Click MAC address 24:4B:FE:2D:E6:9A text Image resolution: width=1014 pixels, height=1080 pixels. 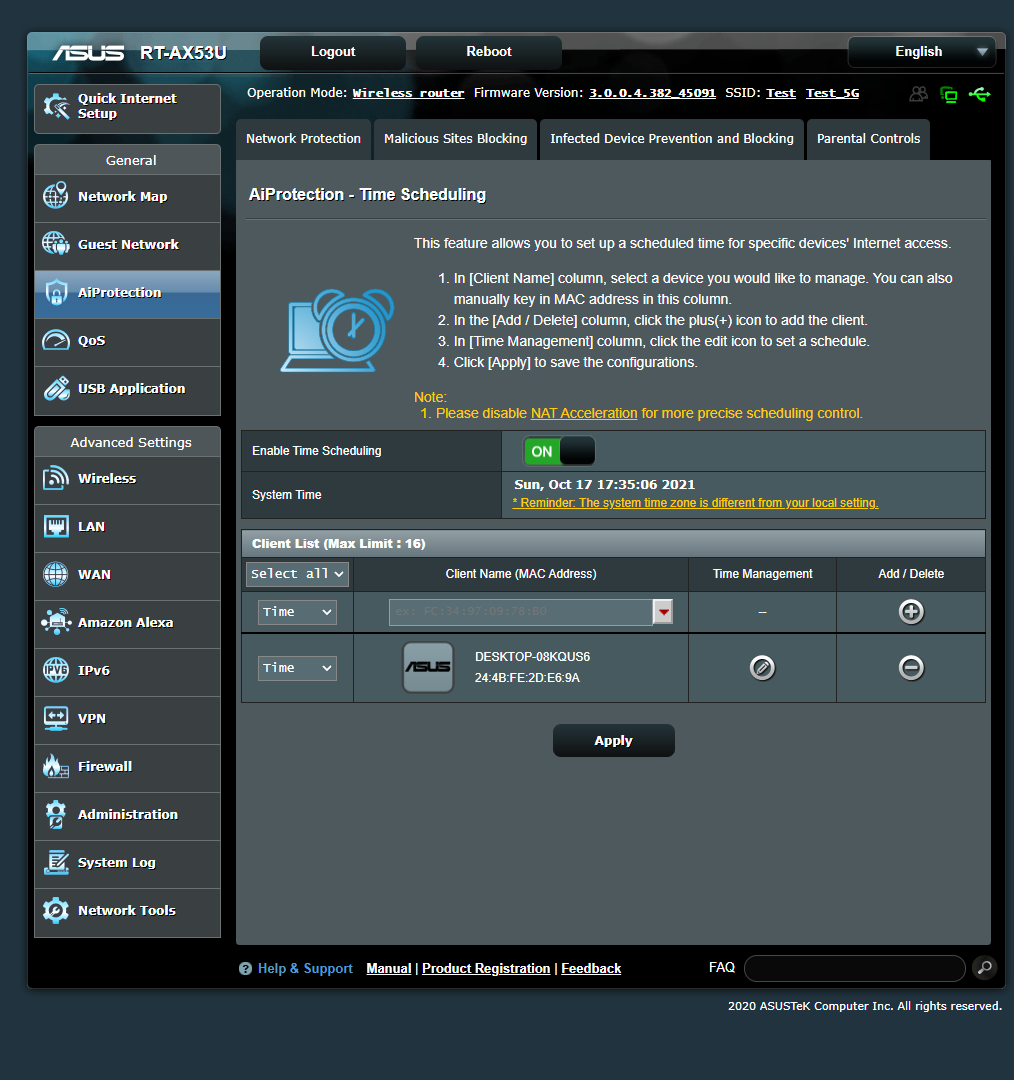(527, 678)
